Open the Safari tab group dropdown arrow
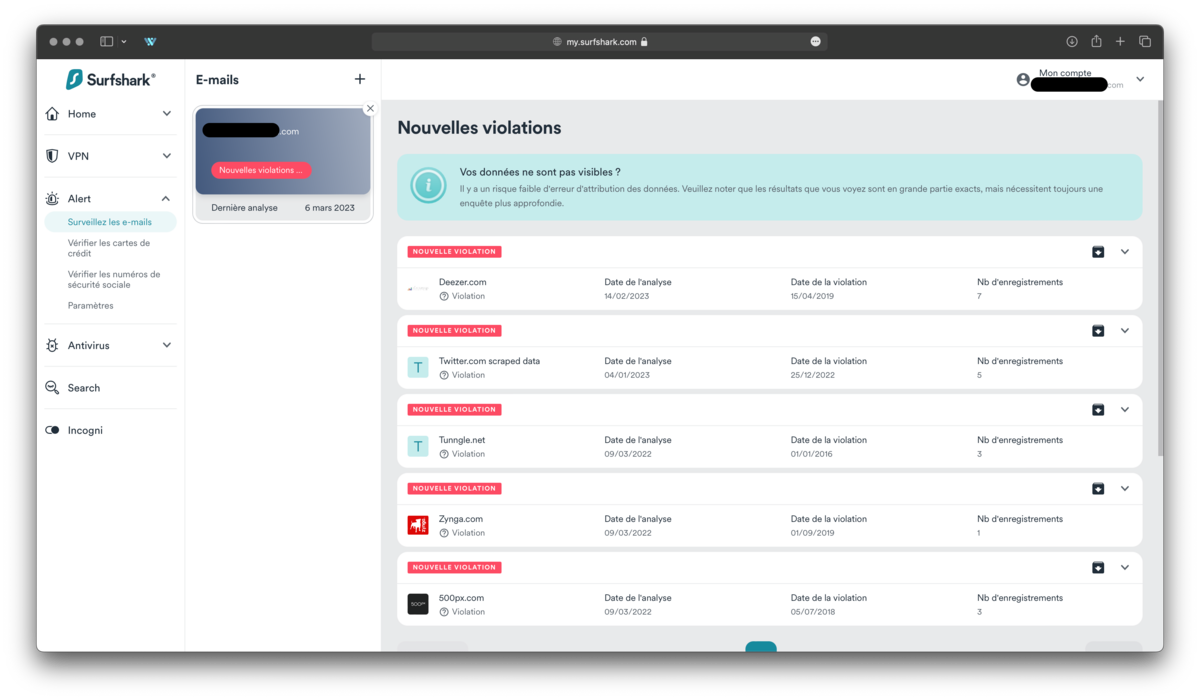 coord(124,42)
